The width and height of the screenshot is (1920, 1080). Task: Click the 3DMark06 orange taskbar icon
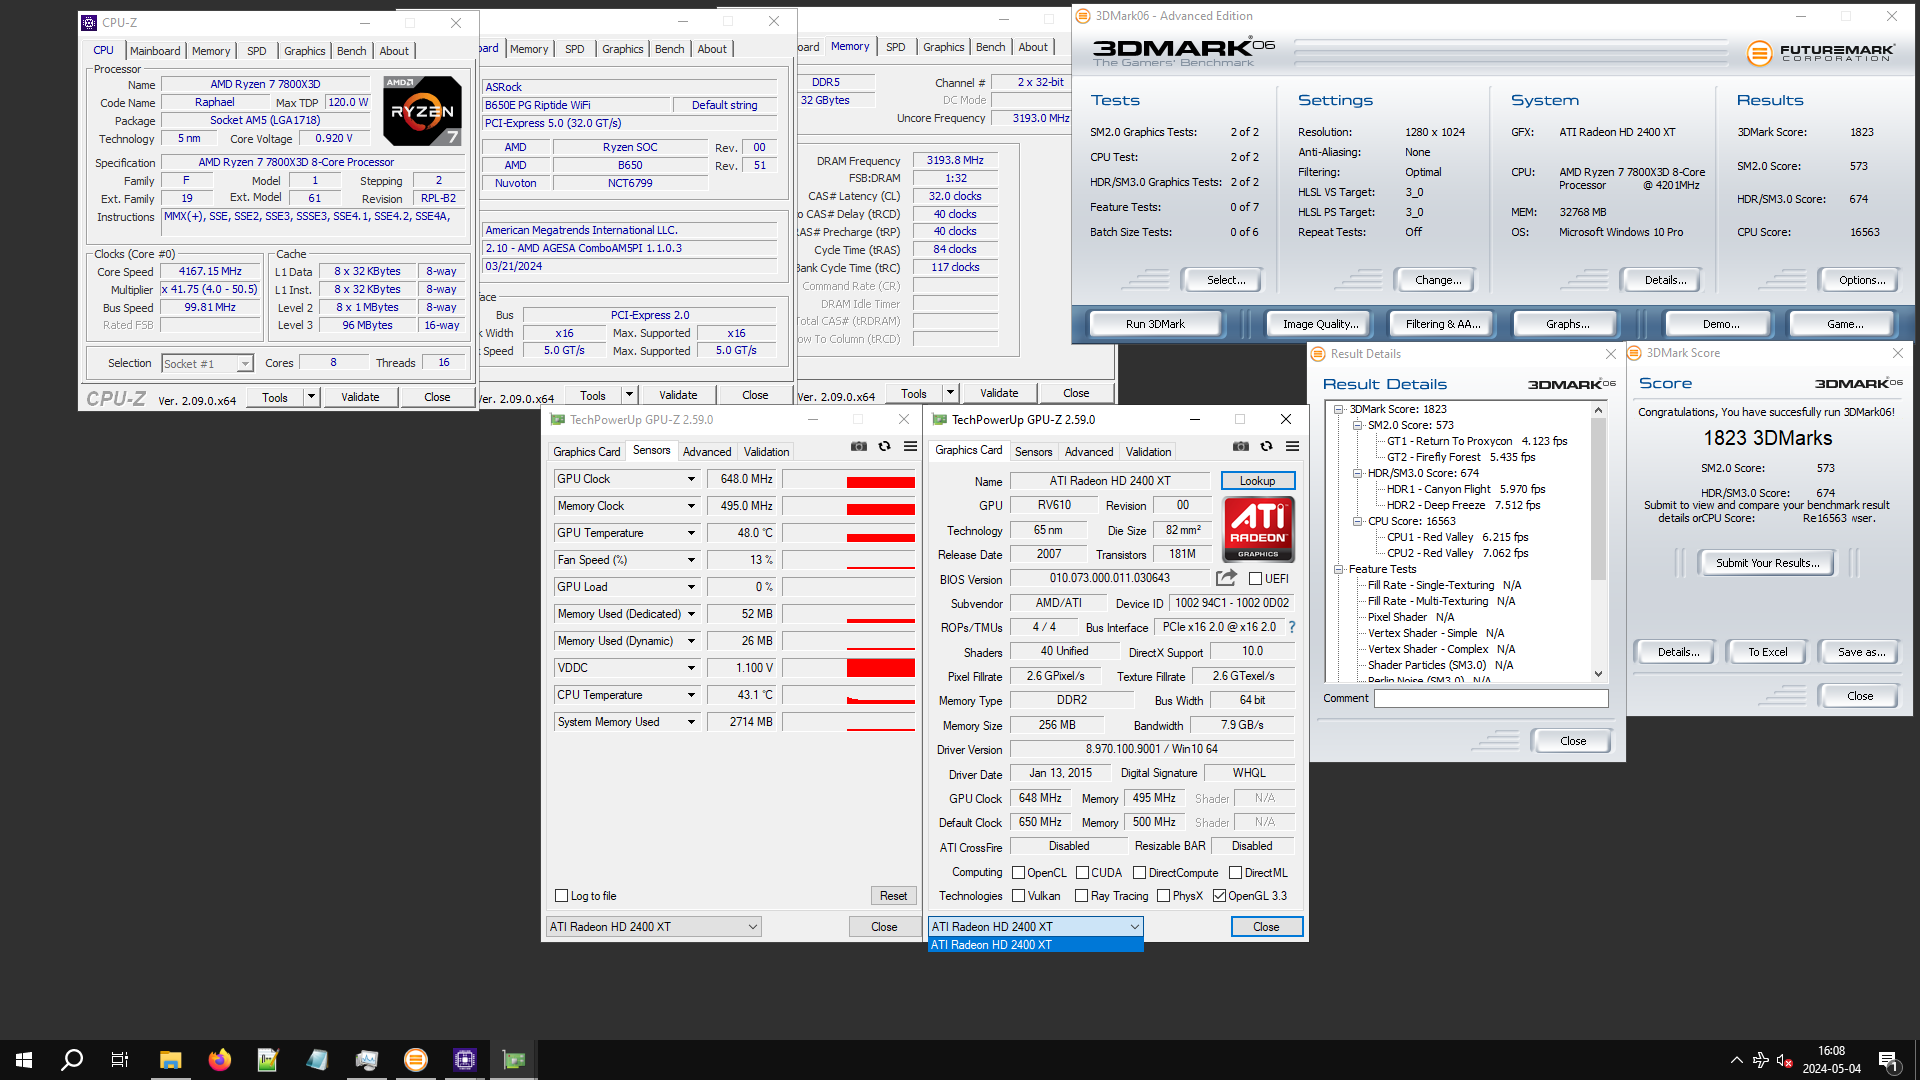coord(416,1060)
